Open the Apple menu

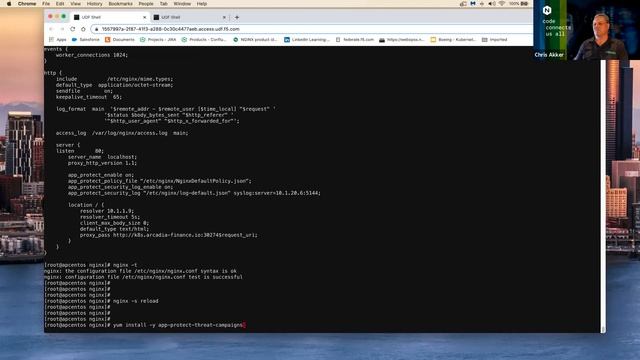click(9, 4)
